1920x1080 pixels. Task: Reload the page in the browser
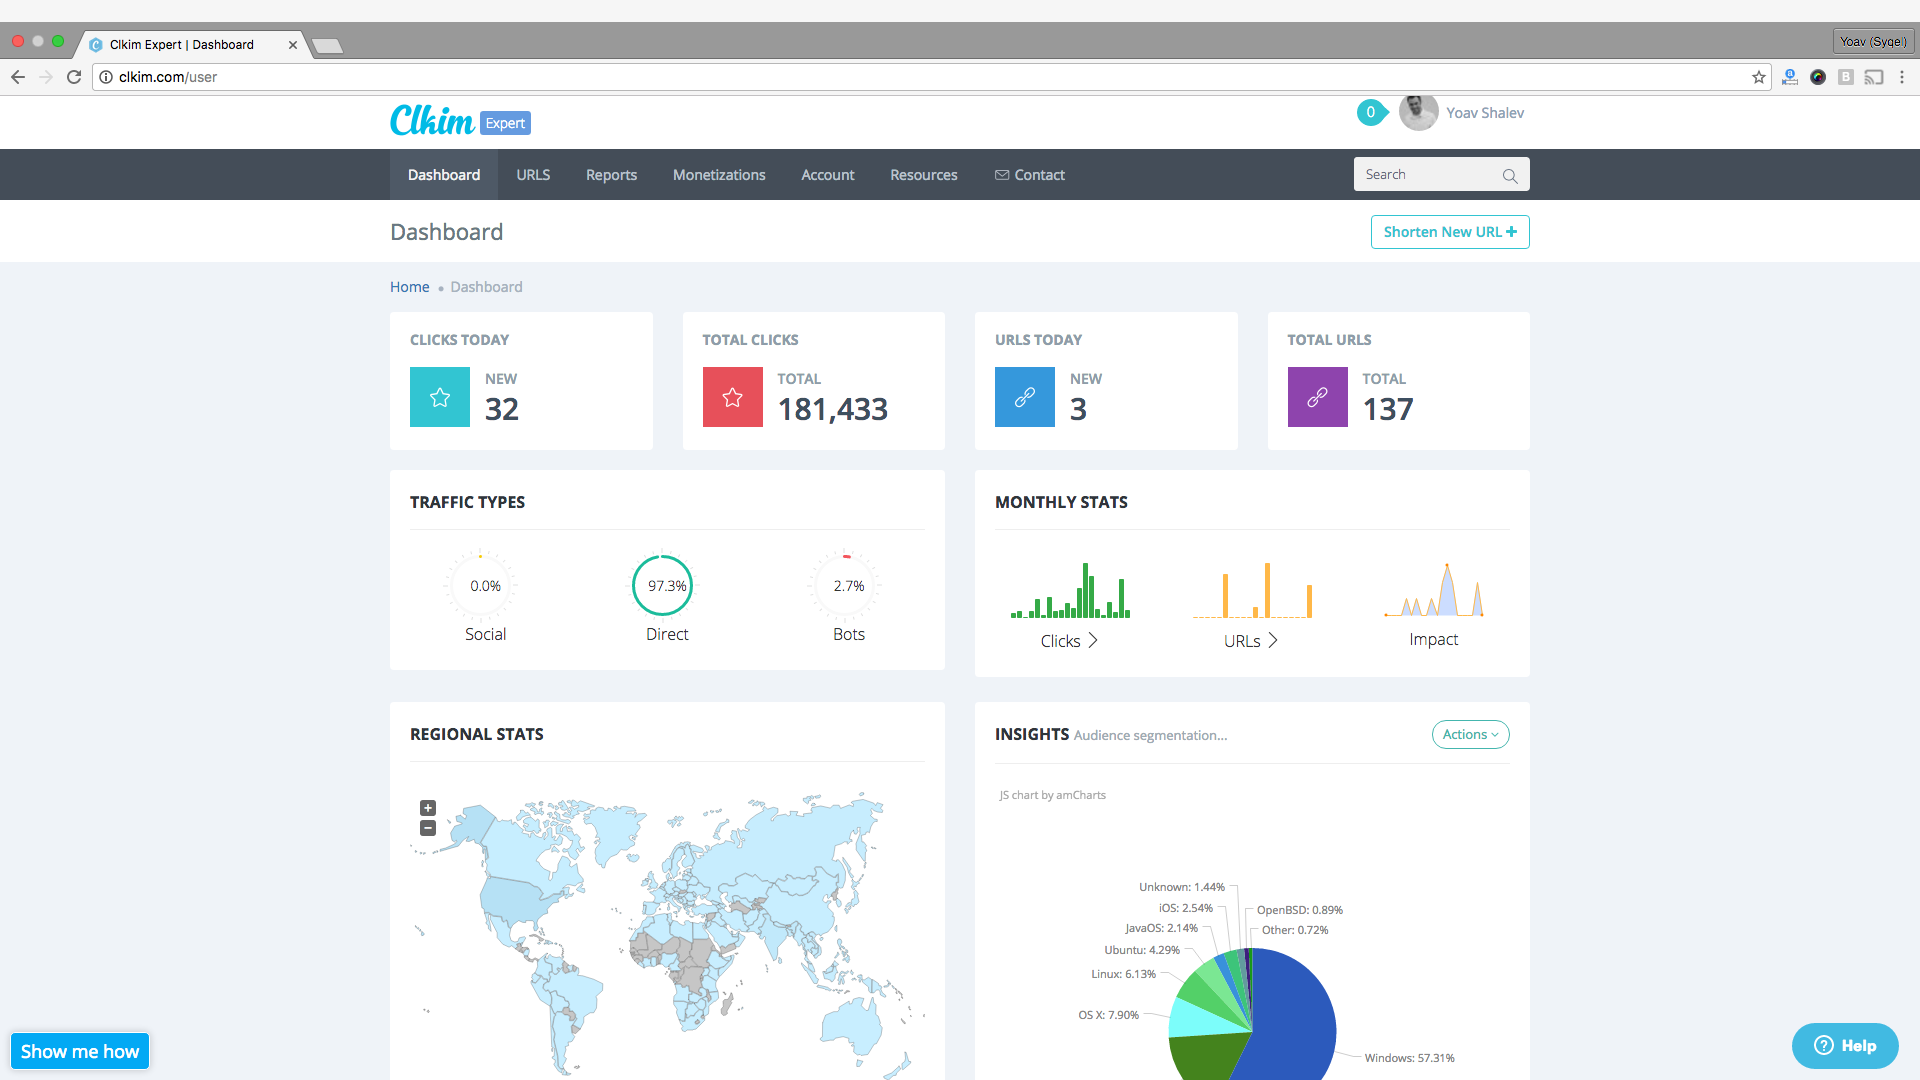[x=74, y=77]
